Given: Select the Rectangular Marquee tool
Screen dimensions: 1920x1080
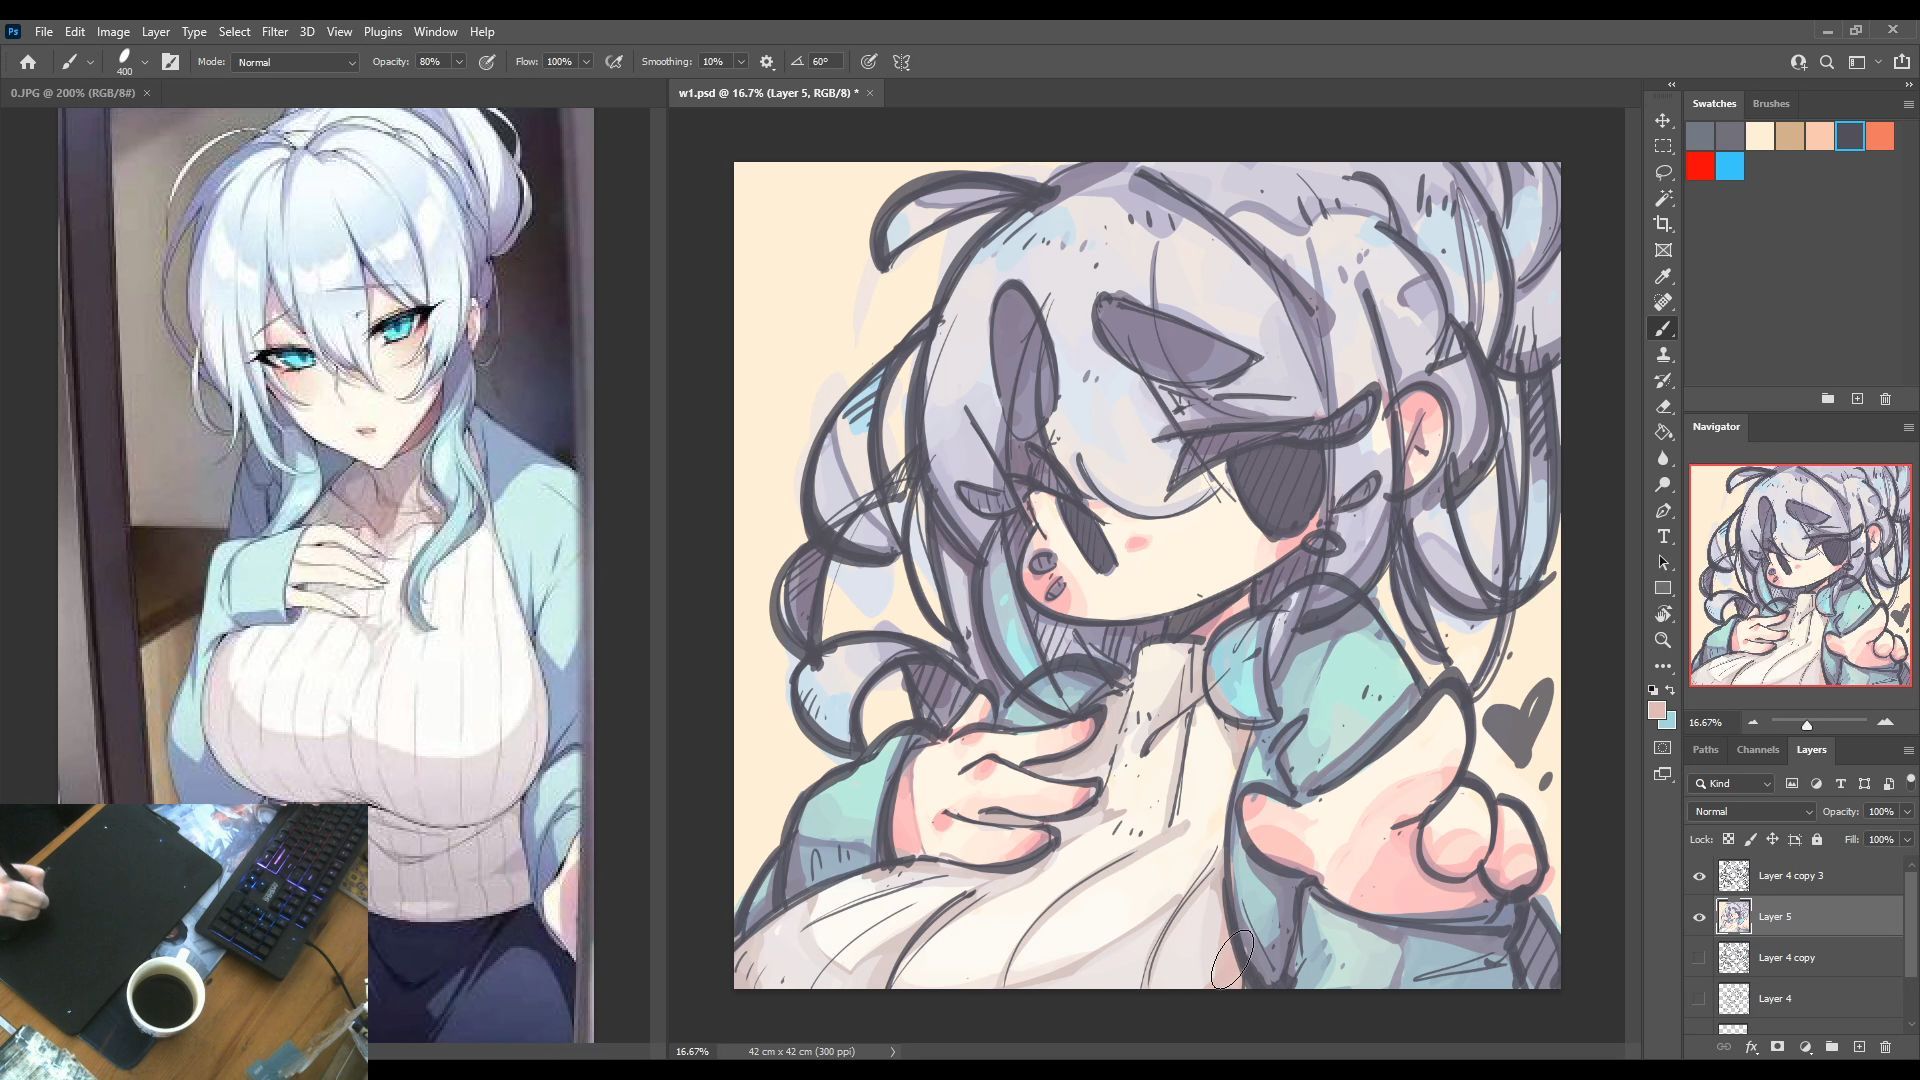Looking at the screenshot, I should (x=1663, y=146).
